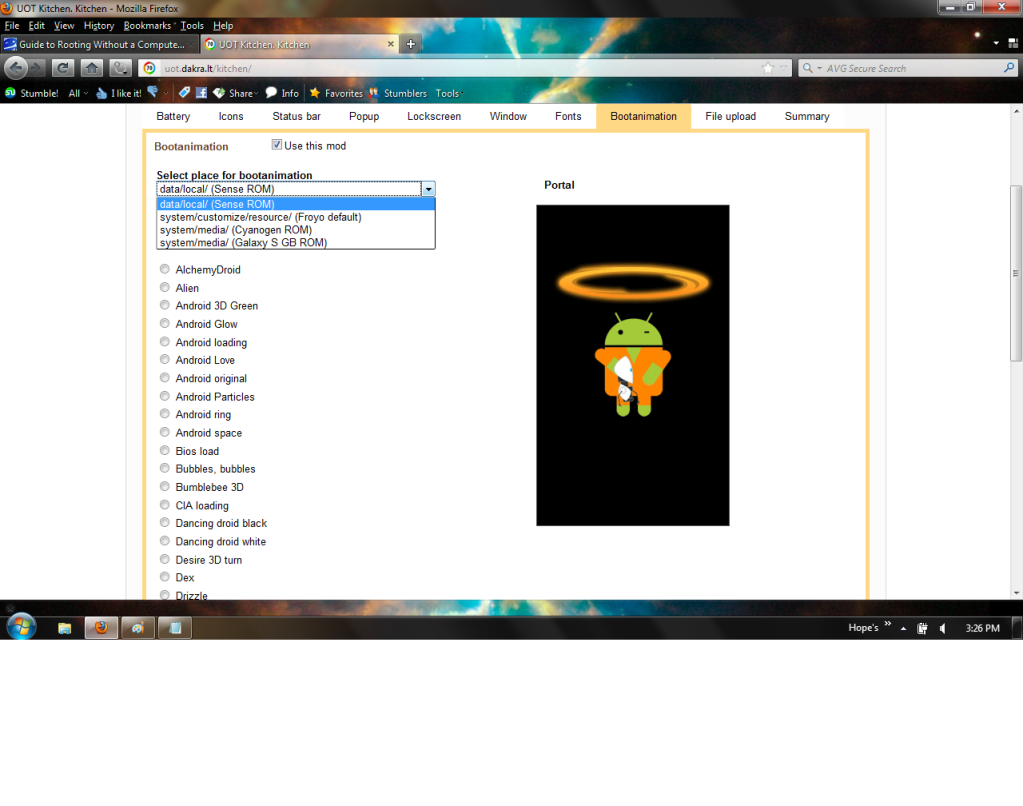
Task: Open the History menu
Action: point(99,25)
